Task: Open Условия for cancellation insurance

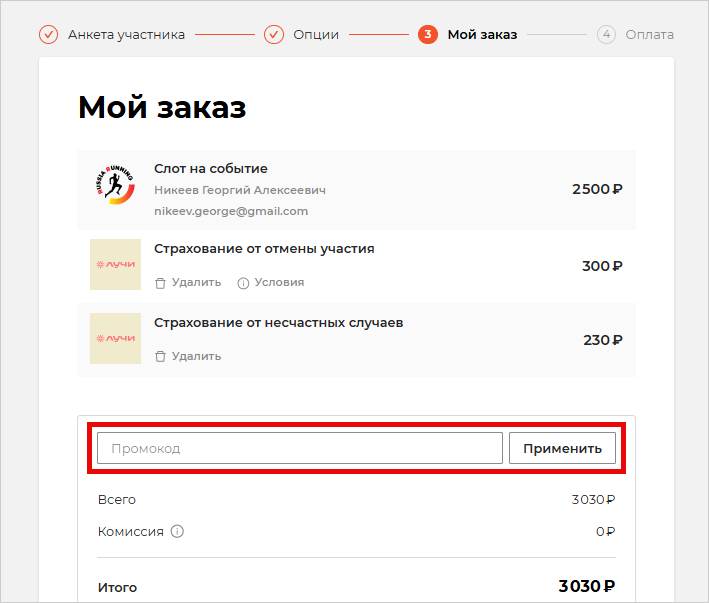Action: click(x=279, y=283)
